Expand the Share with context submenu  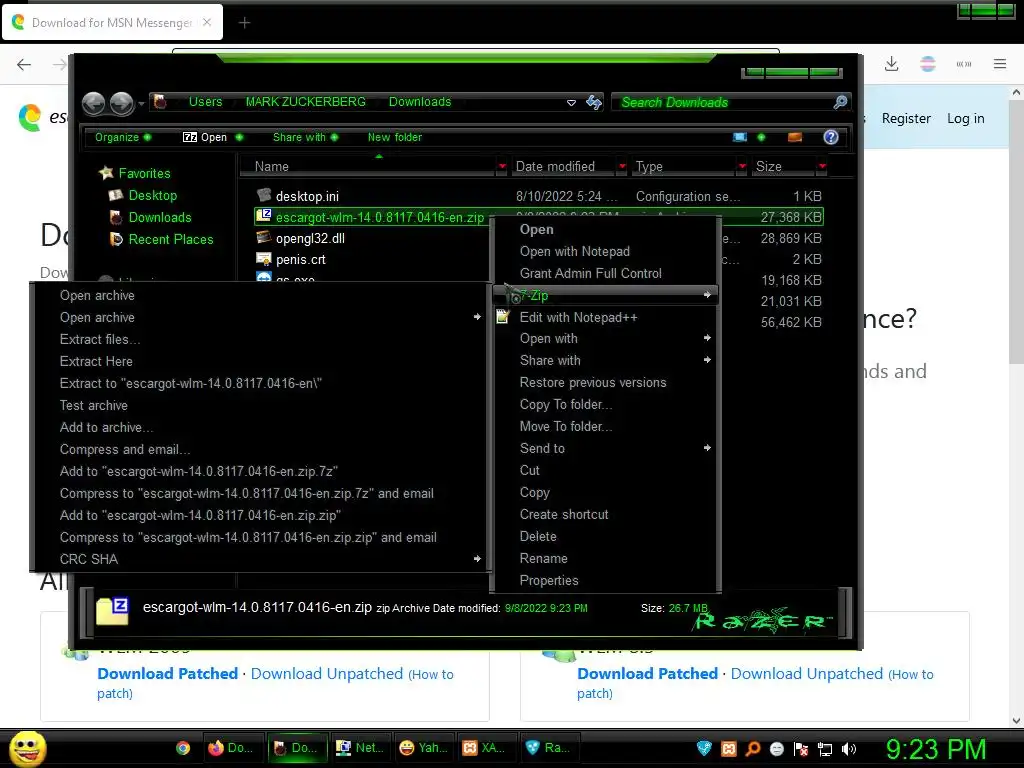coord(605,360)
